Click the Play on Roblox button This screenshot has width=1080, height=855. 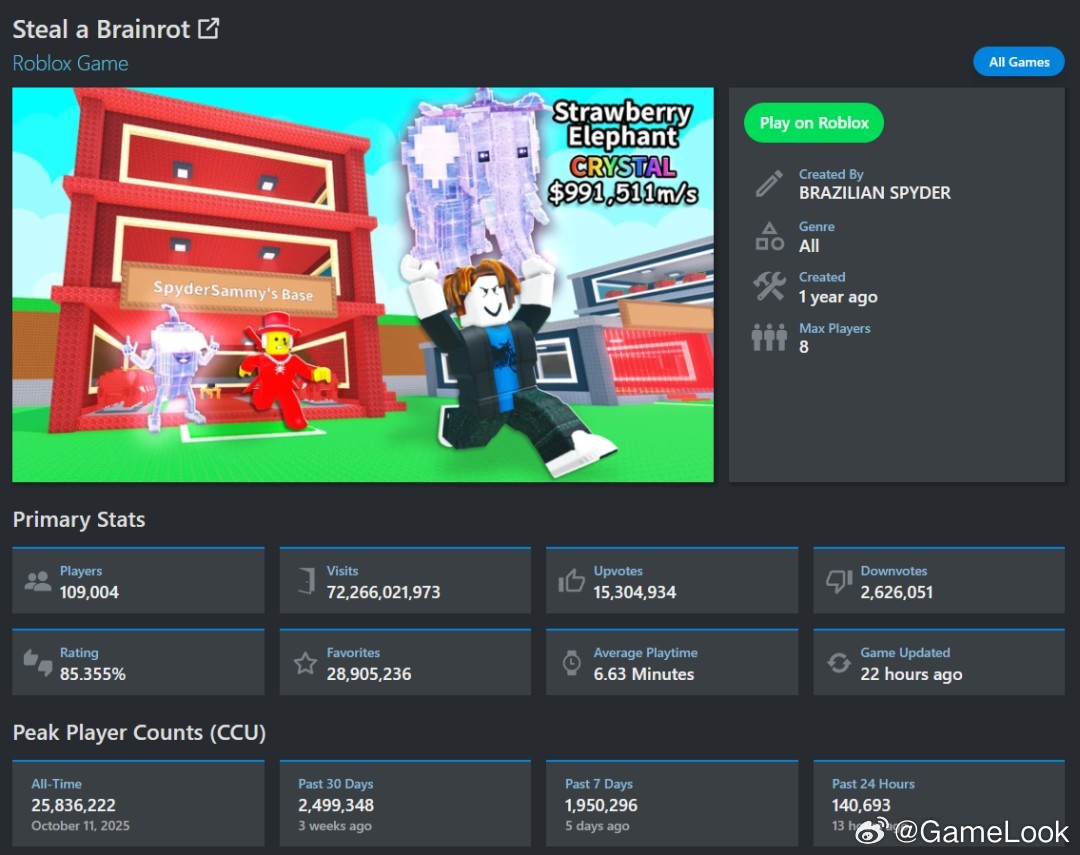813,123
